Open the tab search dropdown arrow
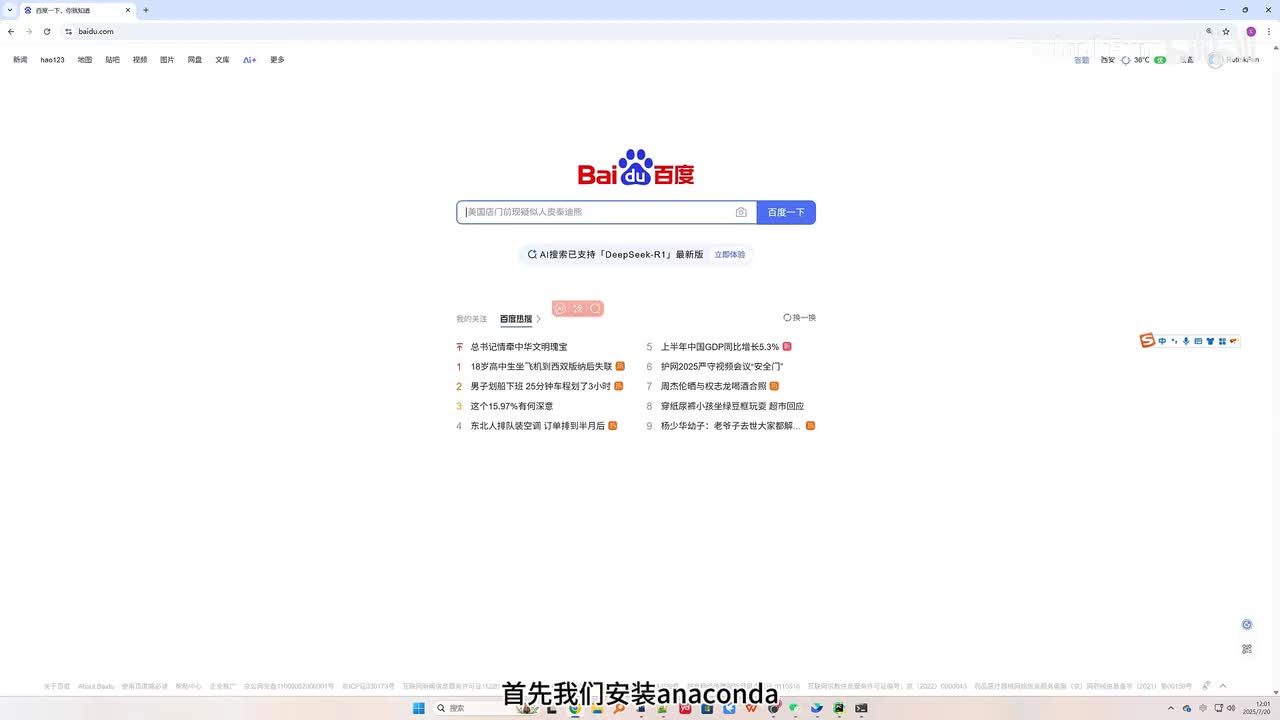Image resolution: width=1280 pixels, height=720 pixels. [9, 10]
